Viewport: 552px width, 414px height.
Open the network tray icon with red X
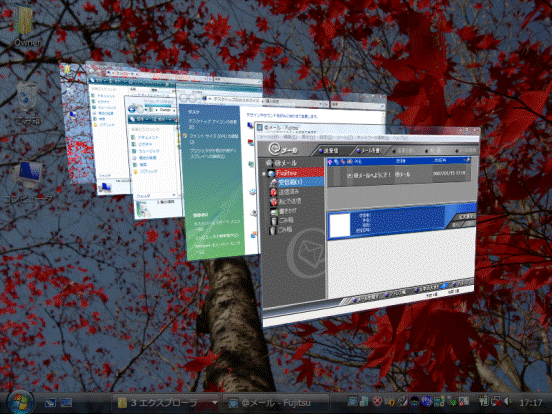[x=496, y=401]
